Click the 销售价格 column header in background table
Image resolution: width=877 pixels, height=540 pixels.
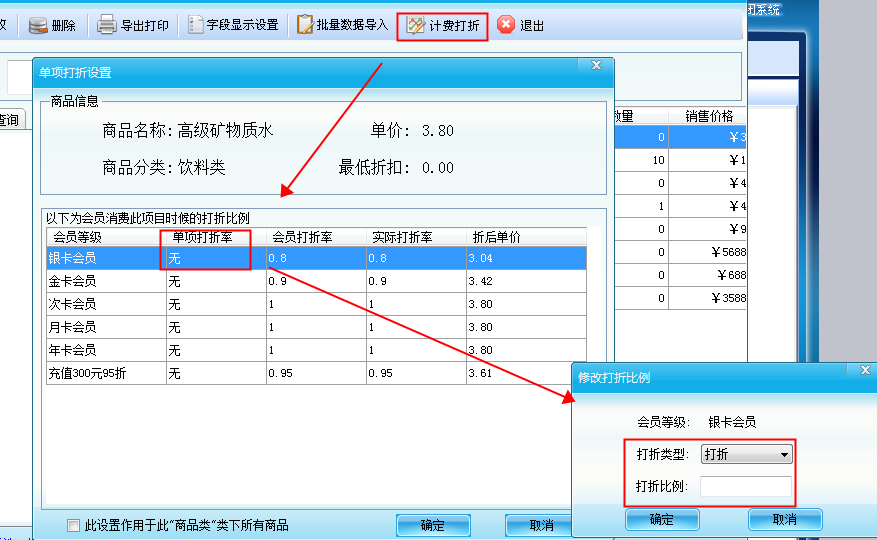click(x=708, y=116)
